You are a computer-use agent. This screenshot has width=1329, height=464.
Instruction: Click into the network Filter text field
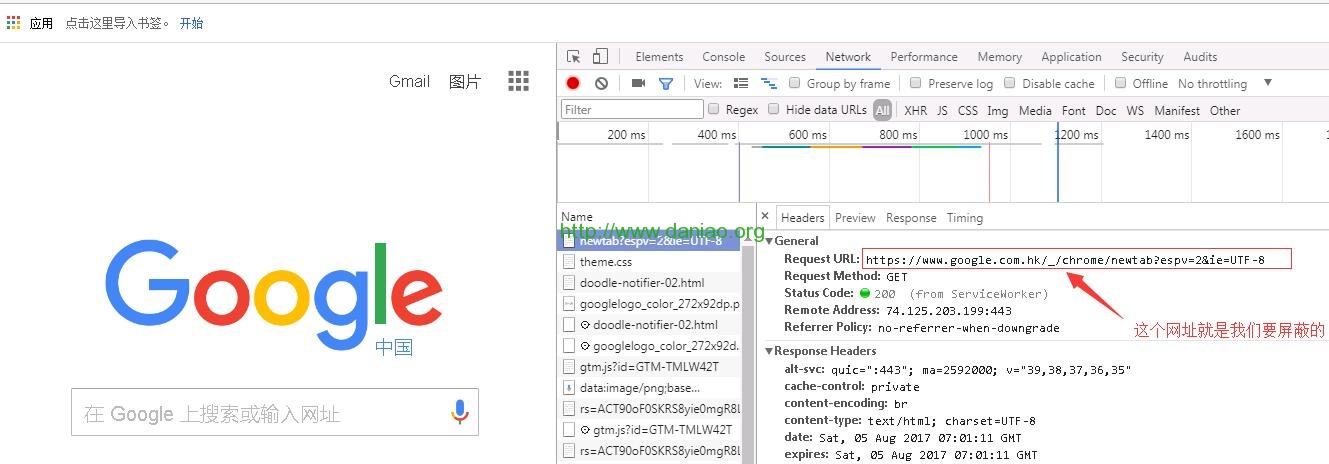pyautogui.click(x=632, y=109)
